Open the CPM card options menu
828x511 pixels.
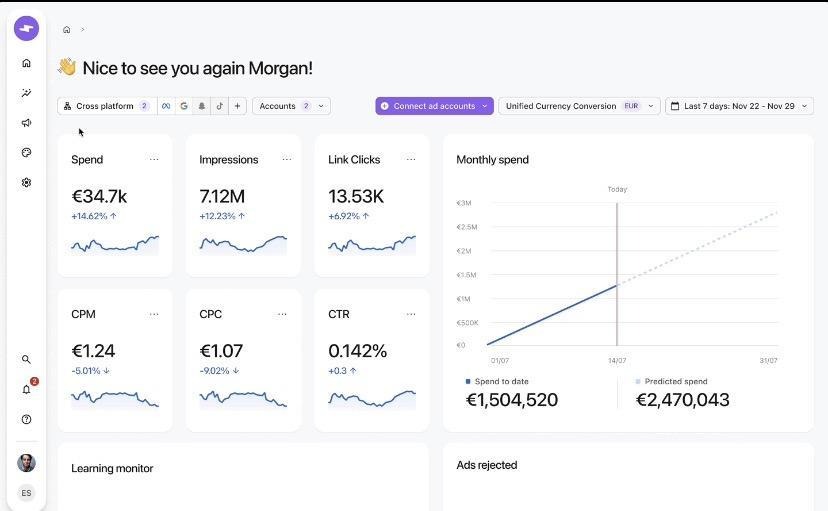154,314
